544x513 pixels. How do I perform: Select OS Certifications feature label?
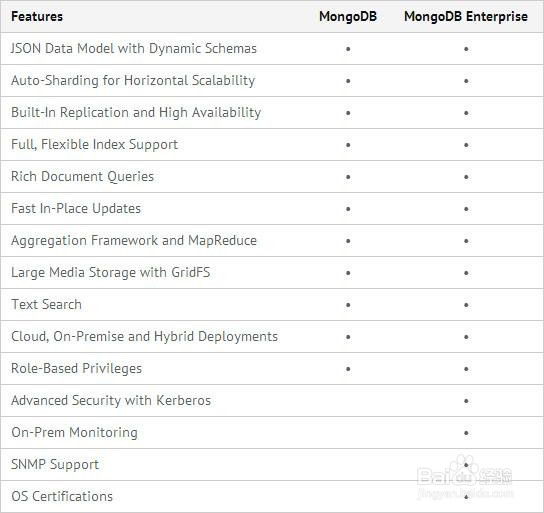coord(62,496)
